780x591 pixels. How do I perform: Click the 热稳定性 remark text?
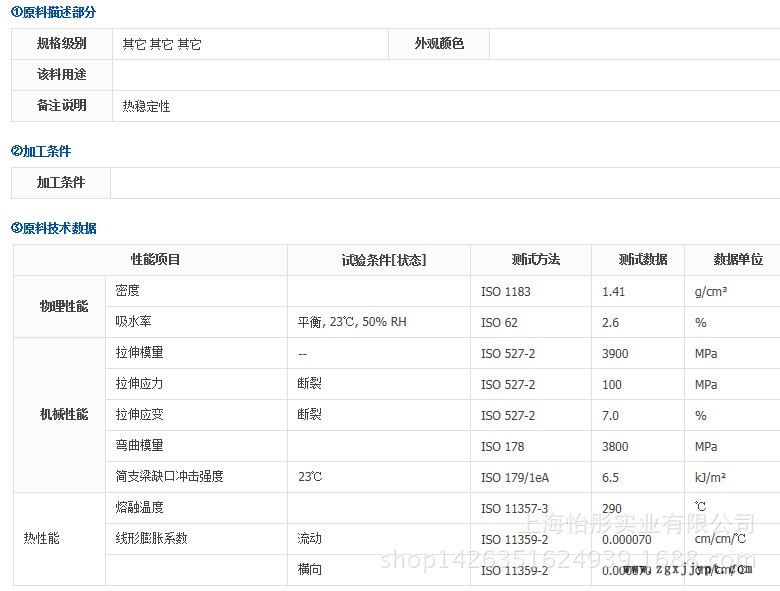(x=146, y=106)
